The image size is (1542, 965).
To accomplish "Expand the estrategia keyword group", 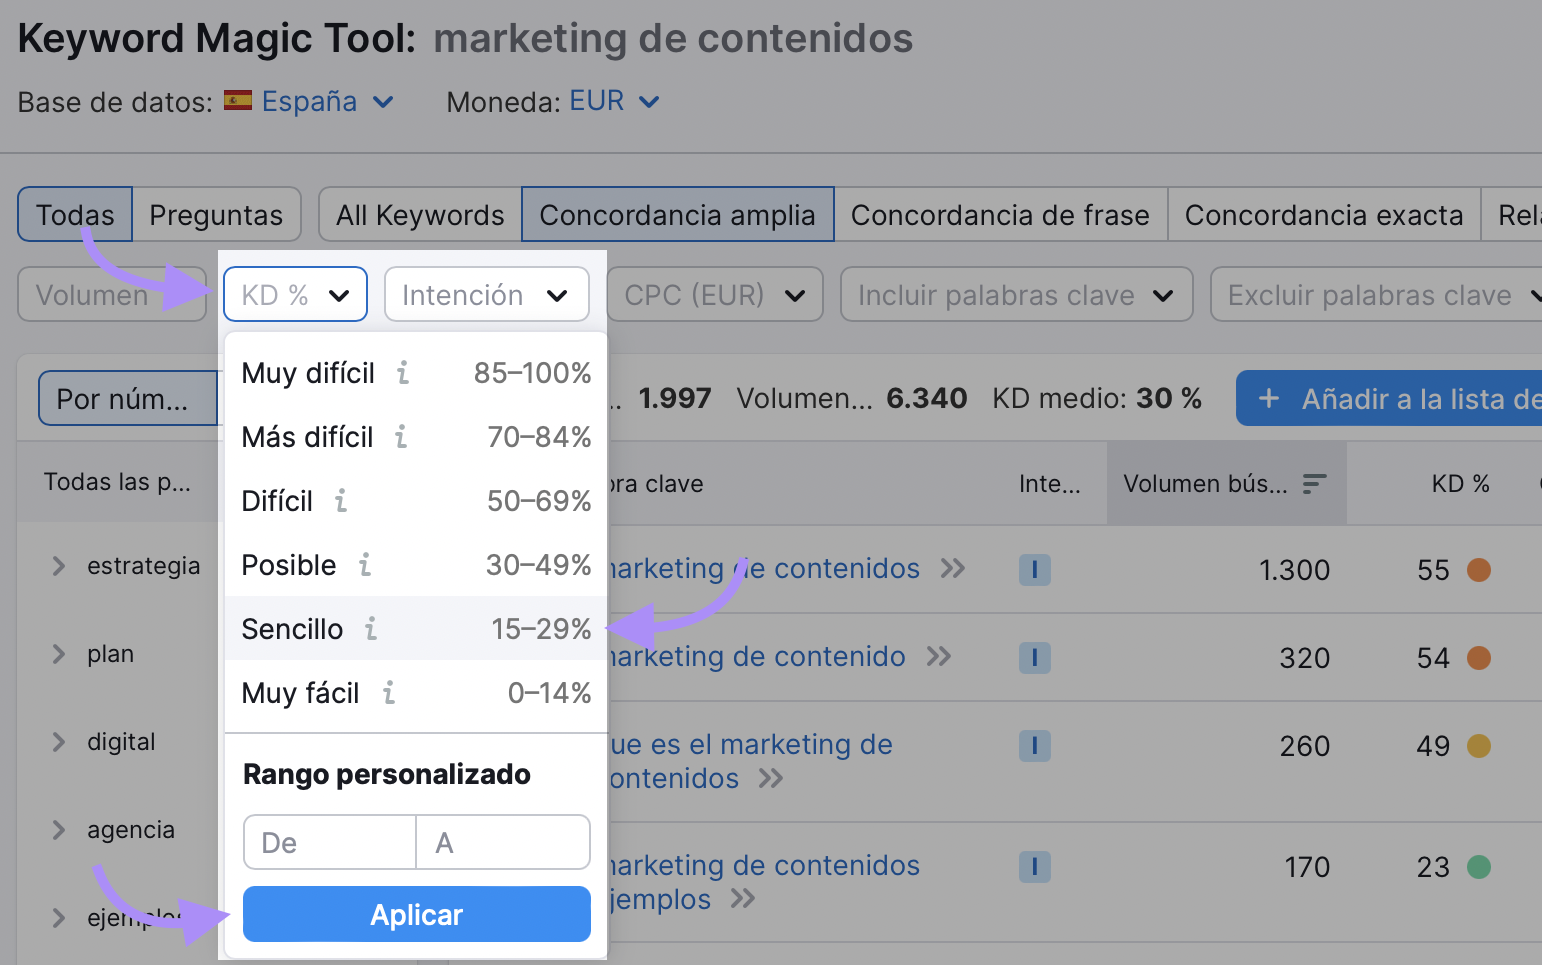I will pyautogui.click(x=59, y=566).
